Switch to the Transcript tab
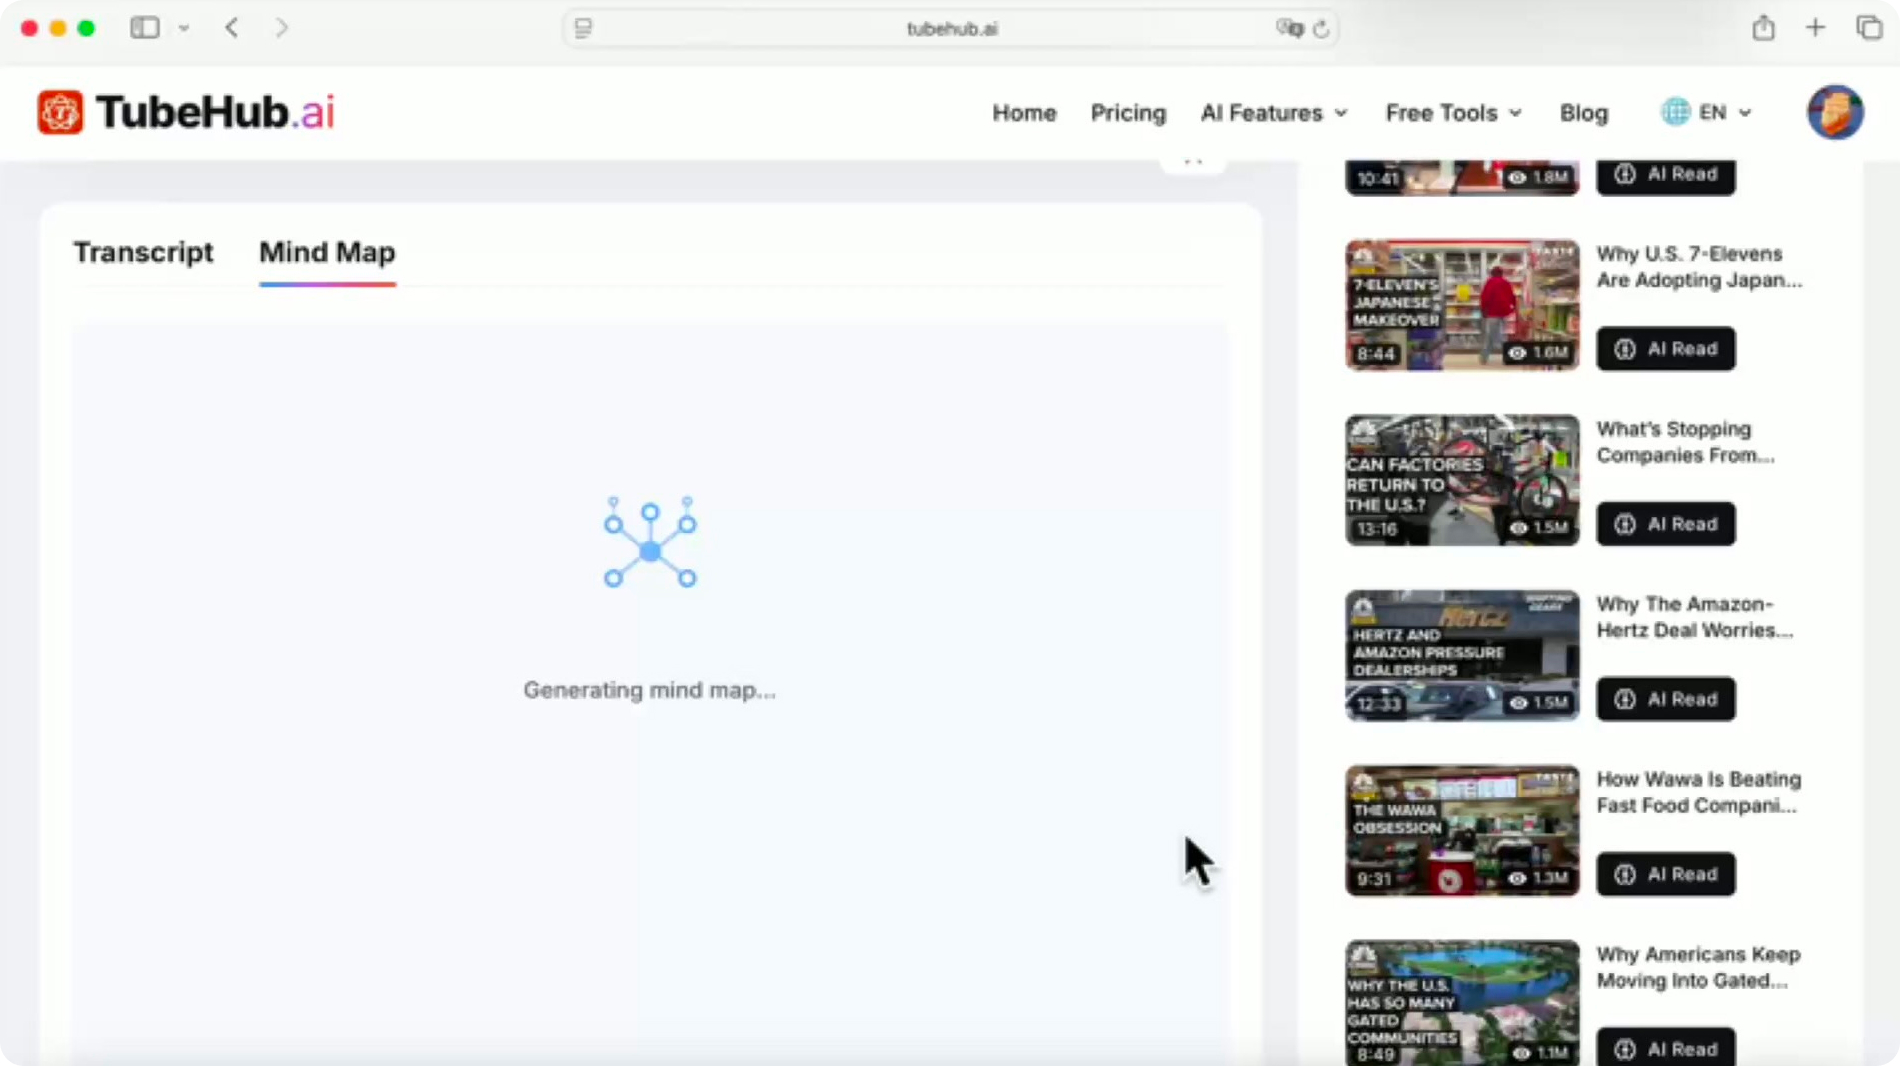The image size is (1900, 1066). 143,253
